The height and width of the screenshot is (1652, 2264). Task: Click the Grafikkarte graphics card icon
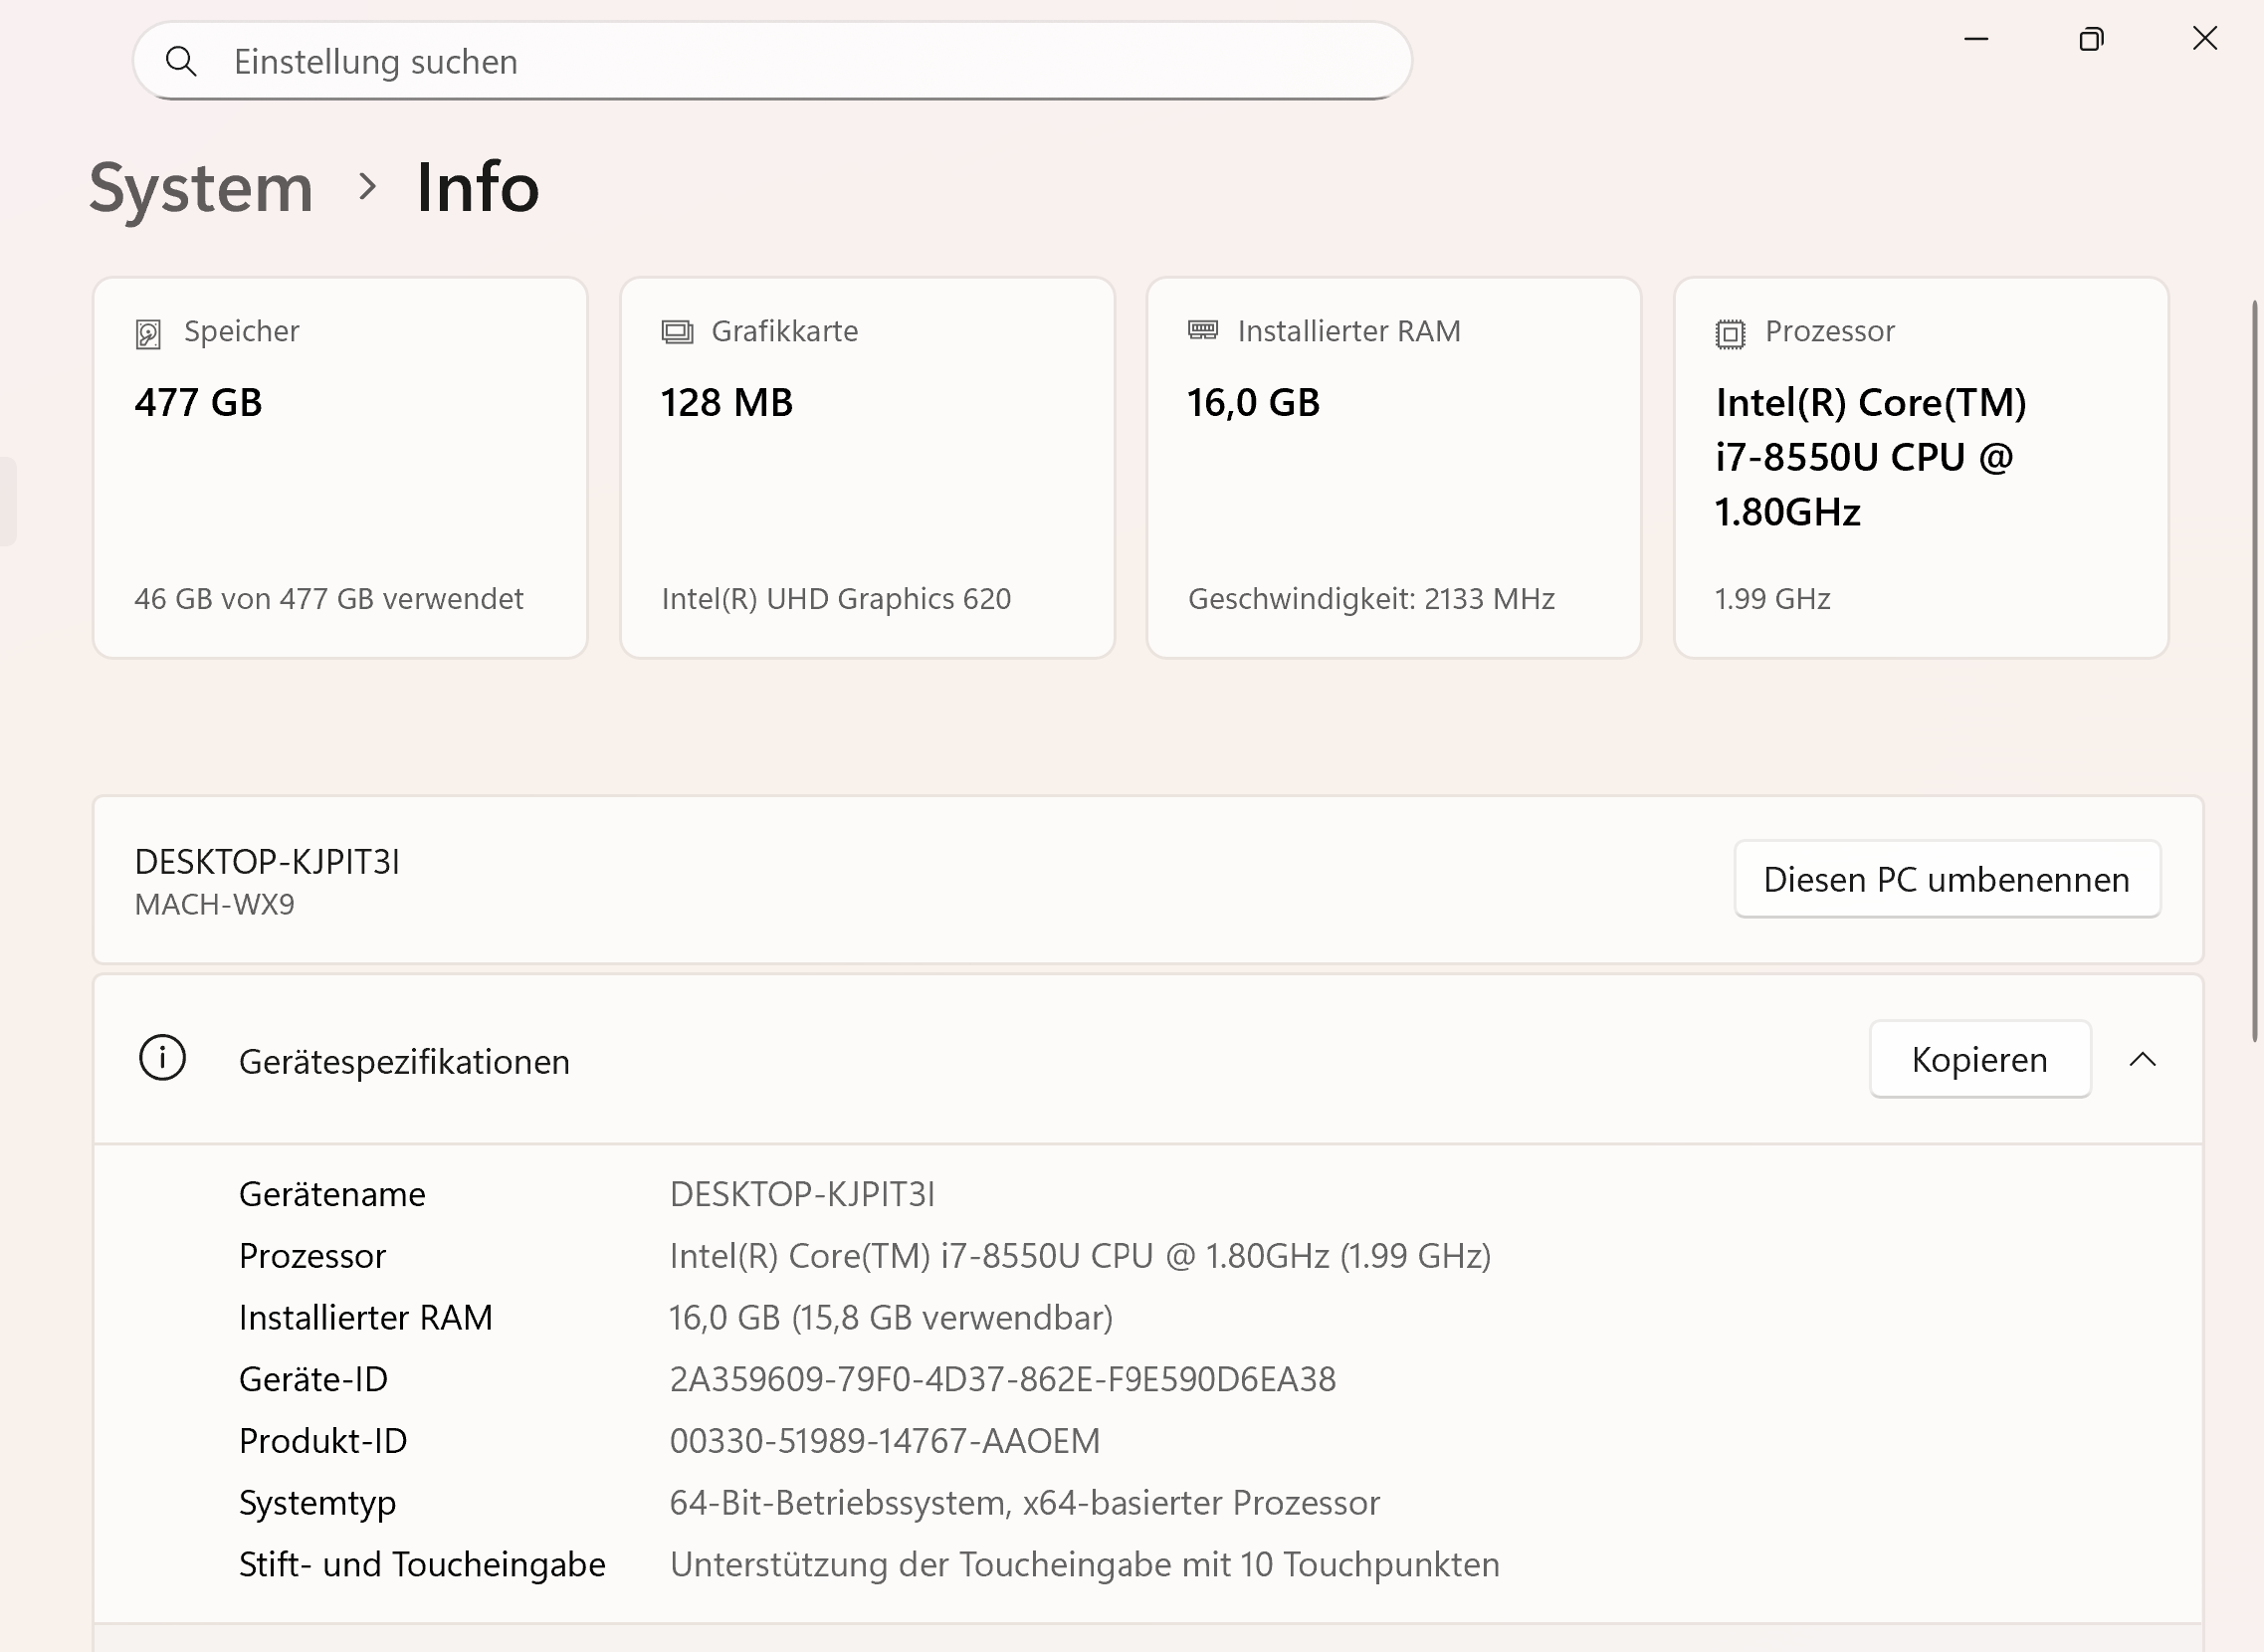(x=677, y=332)
